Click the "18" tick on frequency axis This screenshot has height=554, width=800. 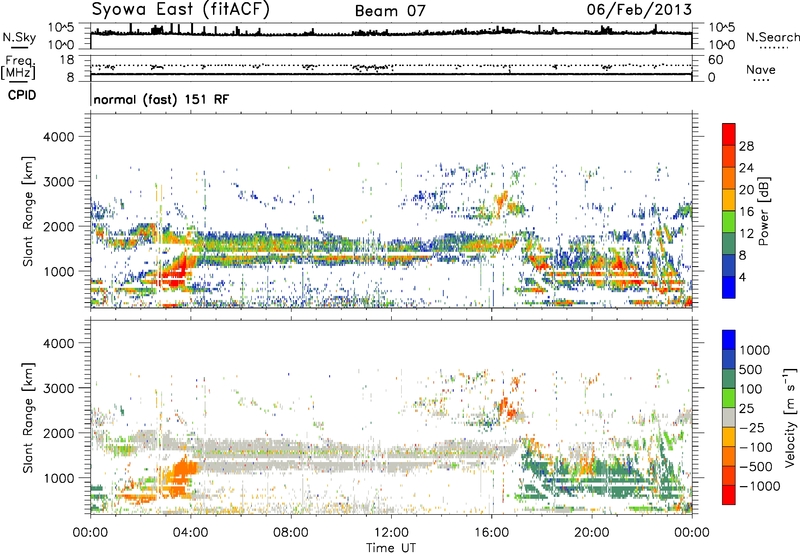point(66,60)
